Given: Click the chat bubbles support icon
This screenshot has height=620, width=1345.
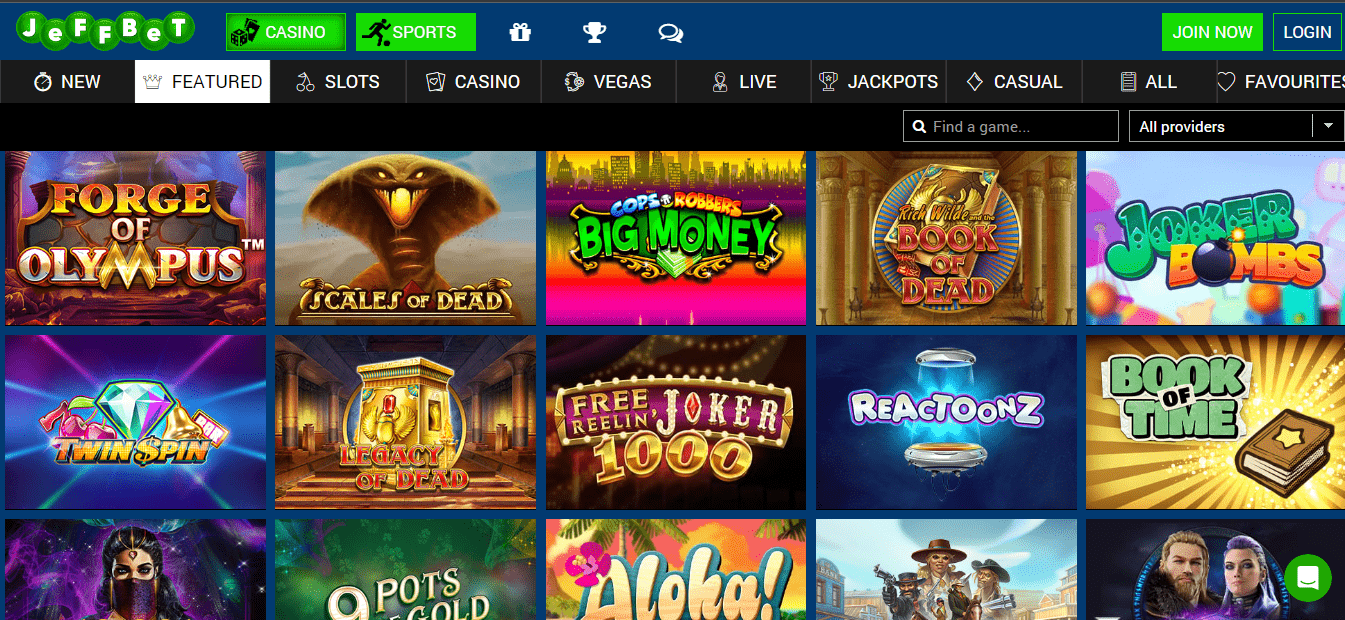Looking at the screenshot, I should click(670, 33).
